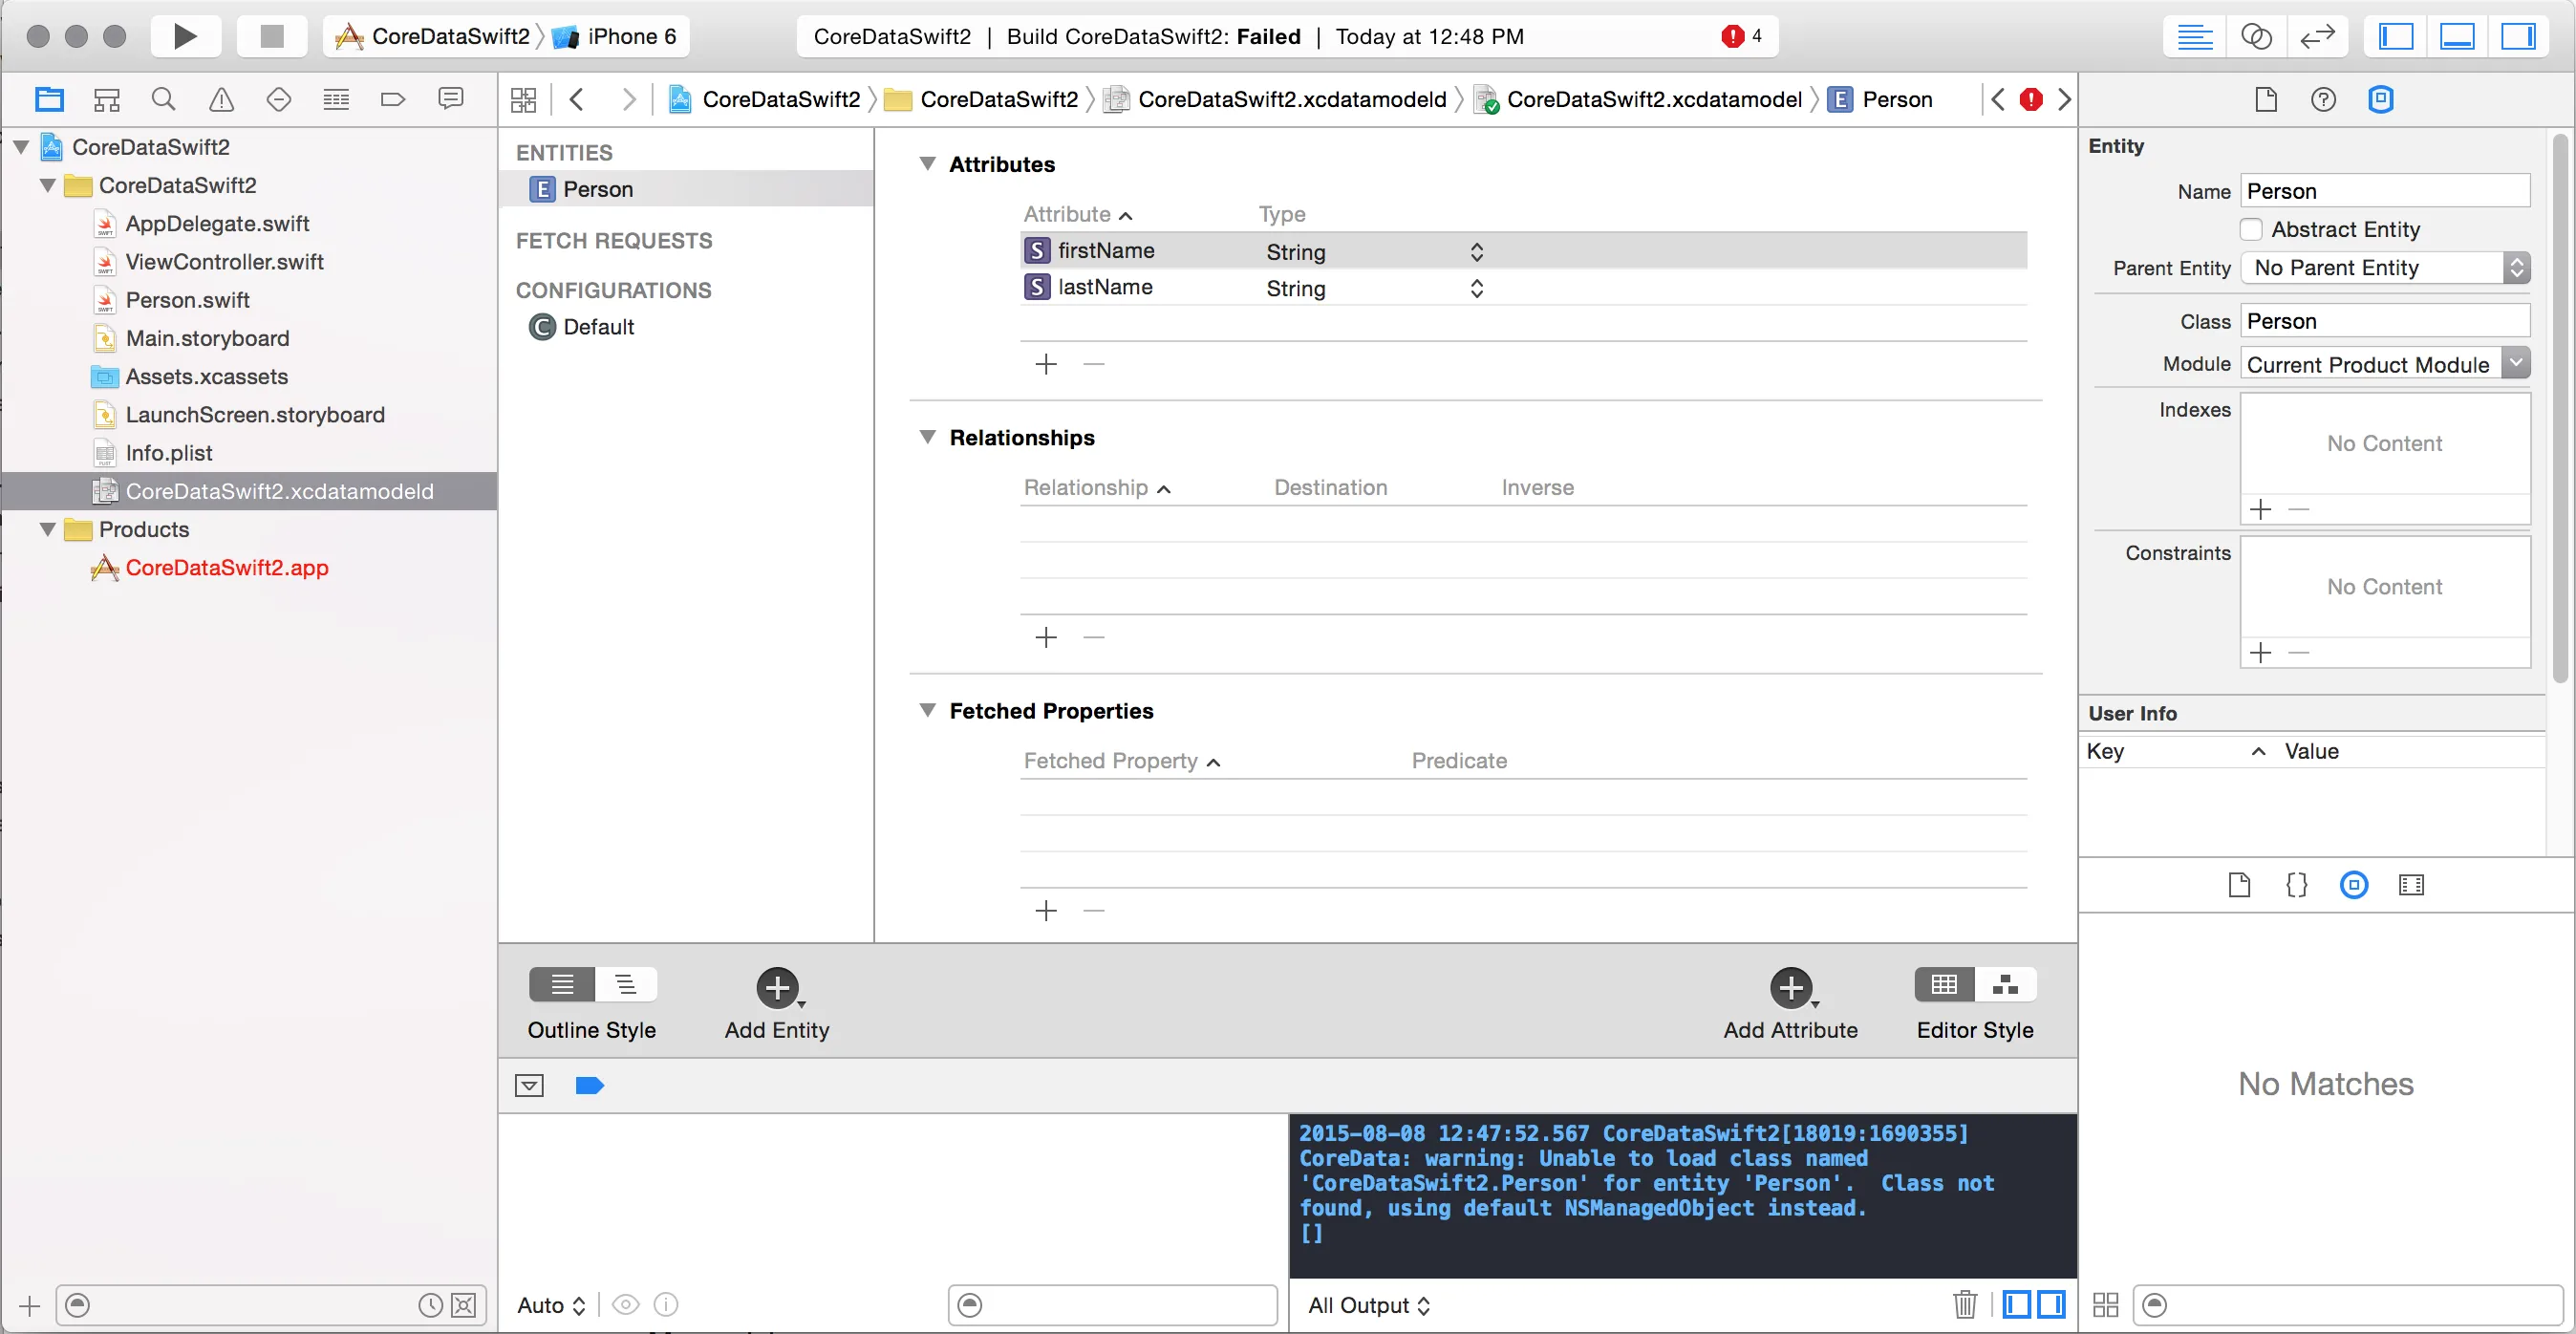Switch editor style to graph view
This screenshot has width=2576, height=1334.
tap(2004, 985)
